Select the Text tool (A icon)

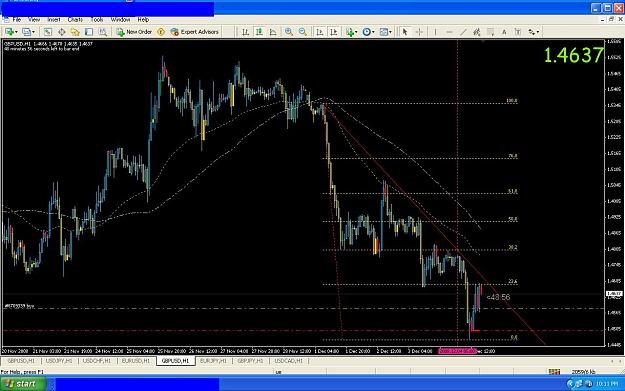[x=504, y=32]
